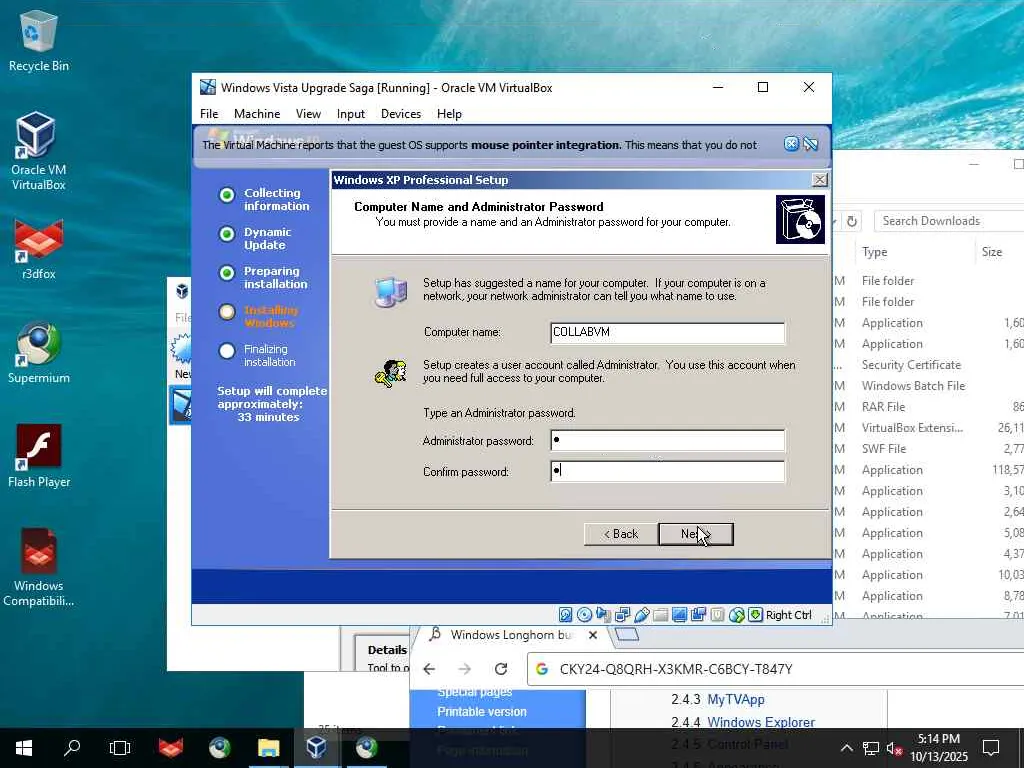
Task: Click the network adapters icon in VirtualBox status bar
Action: coord(622,615)
